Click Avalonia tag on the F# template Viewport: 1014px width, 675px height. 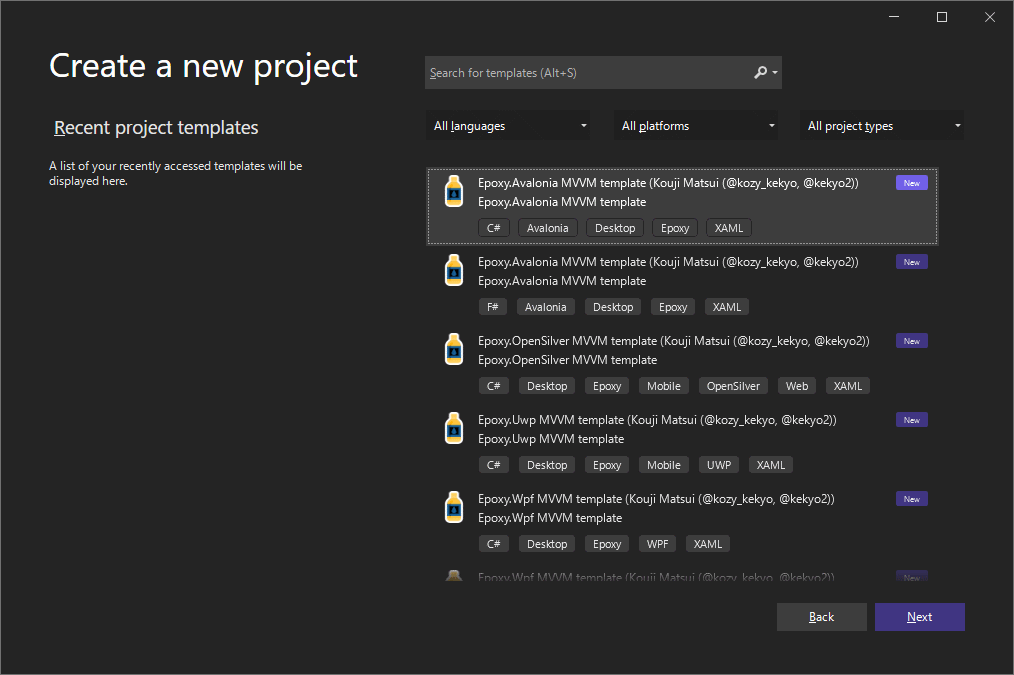[x=545, y=307]
